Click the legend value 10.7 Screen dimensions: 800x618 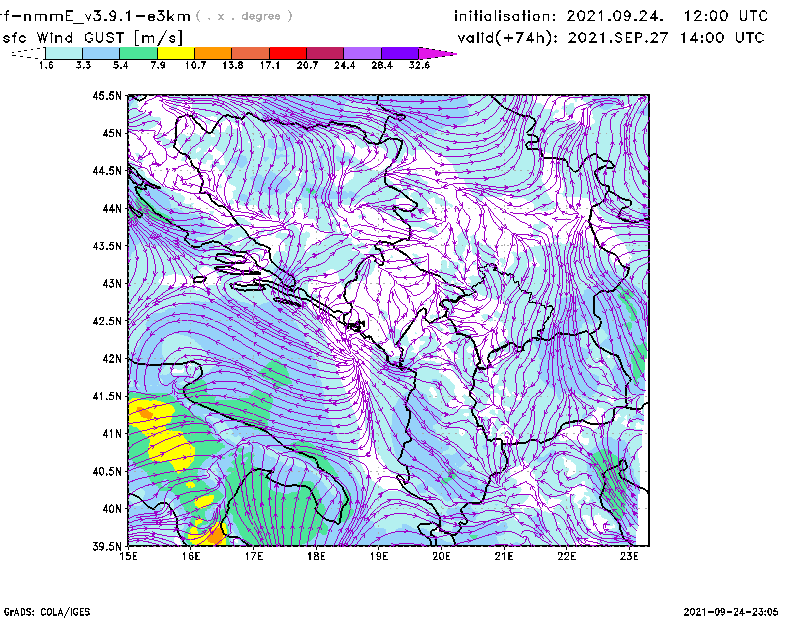(195, 65)
